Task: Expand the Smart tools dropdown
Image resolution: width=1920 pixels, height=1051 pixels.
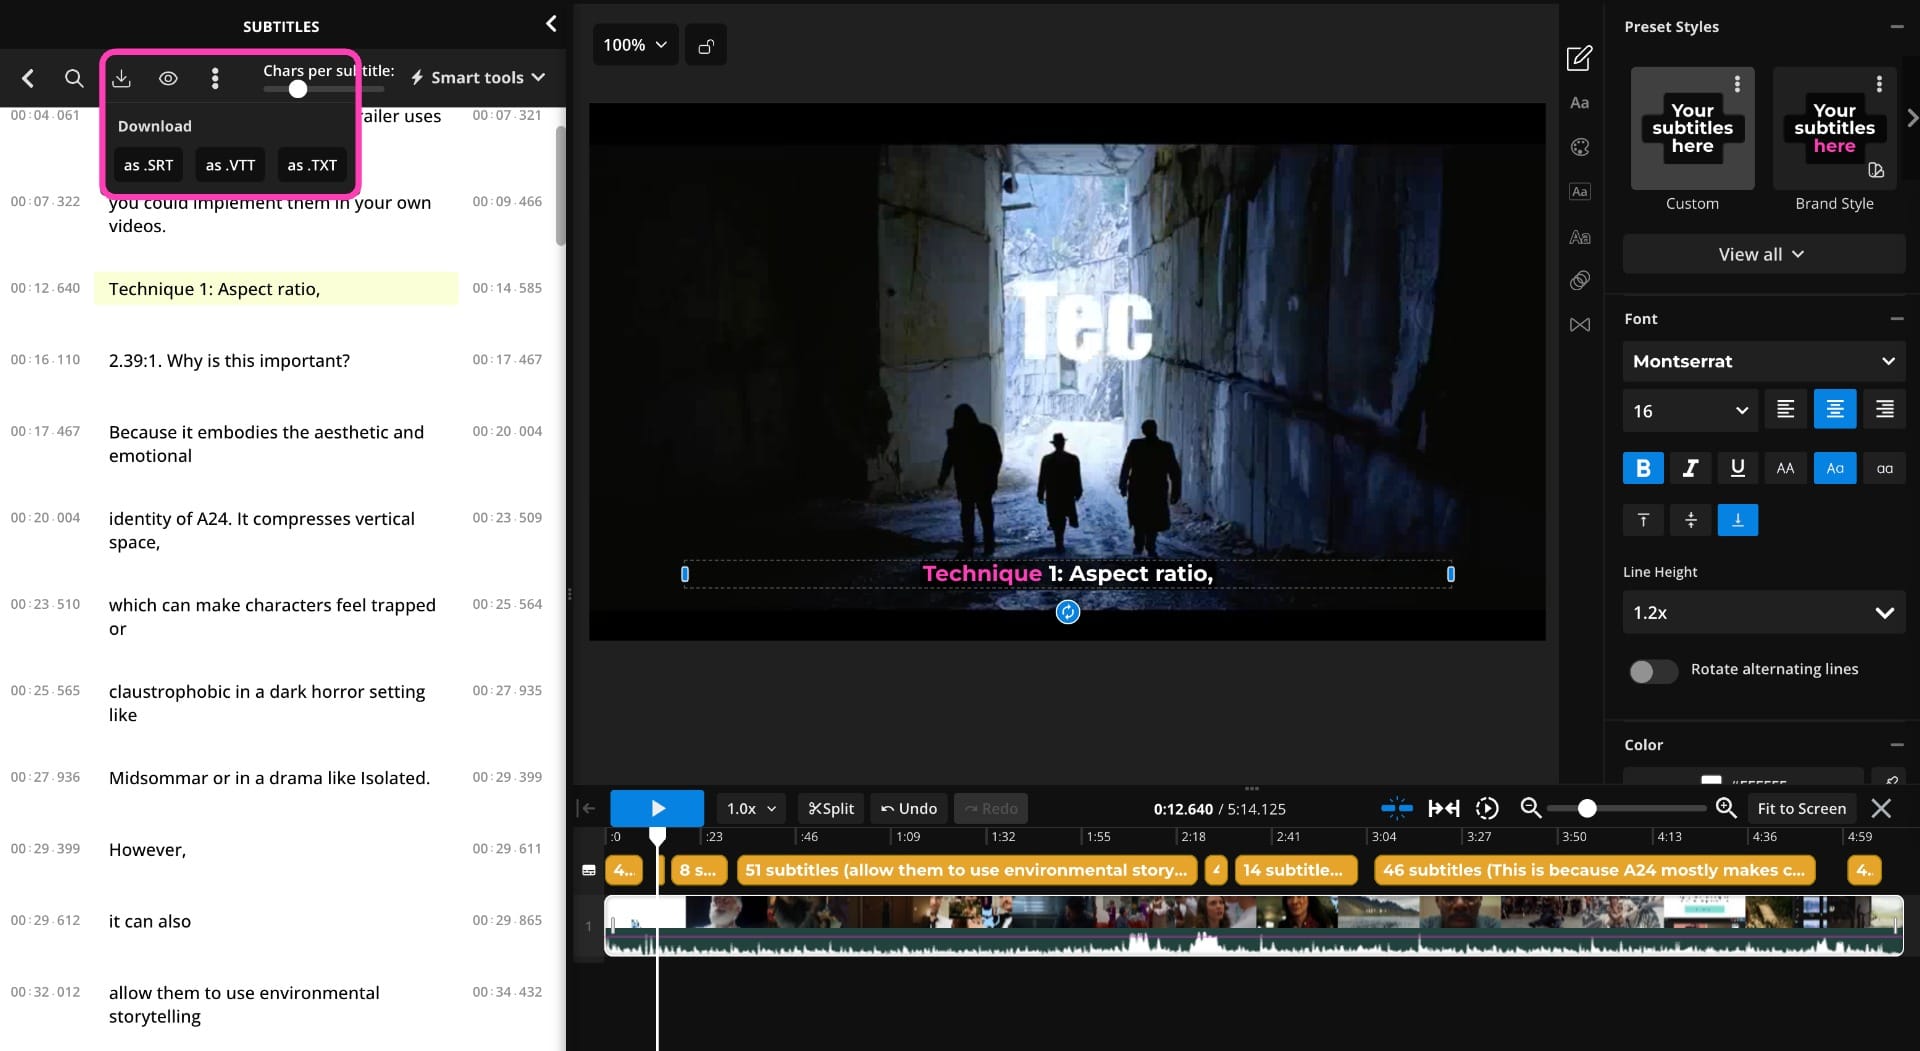Action: 478,77
